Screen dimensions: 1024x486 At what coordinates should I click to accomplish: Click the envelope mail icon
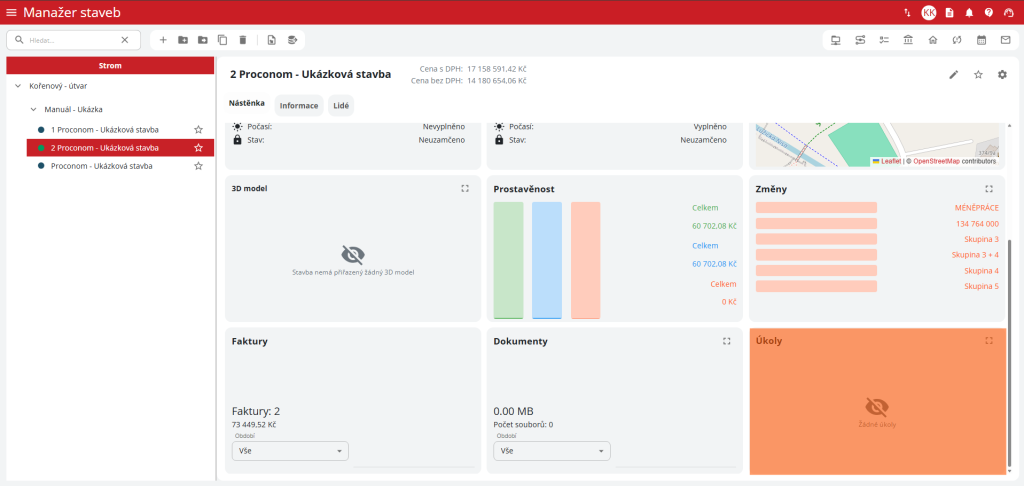coord(1005,40)
